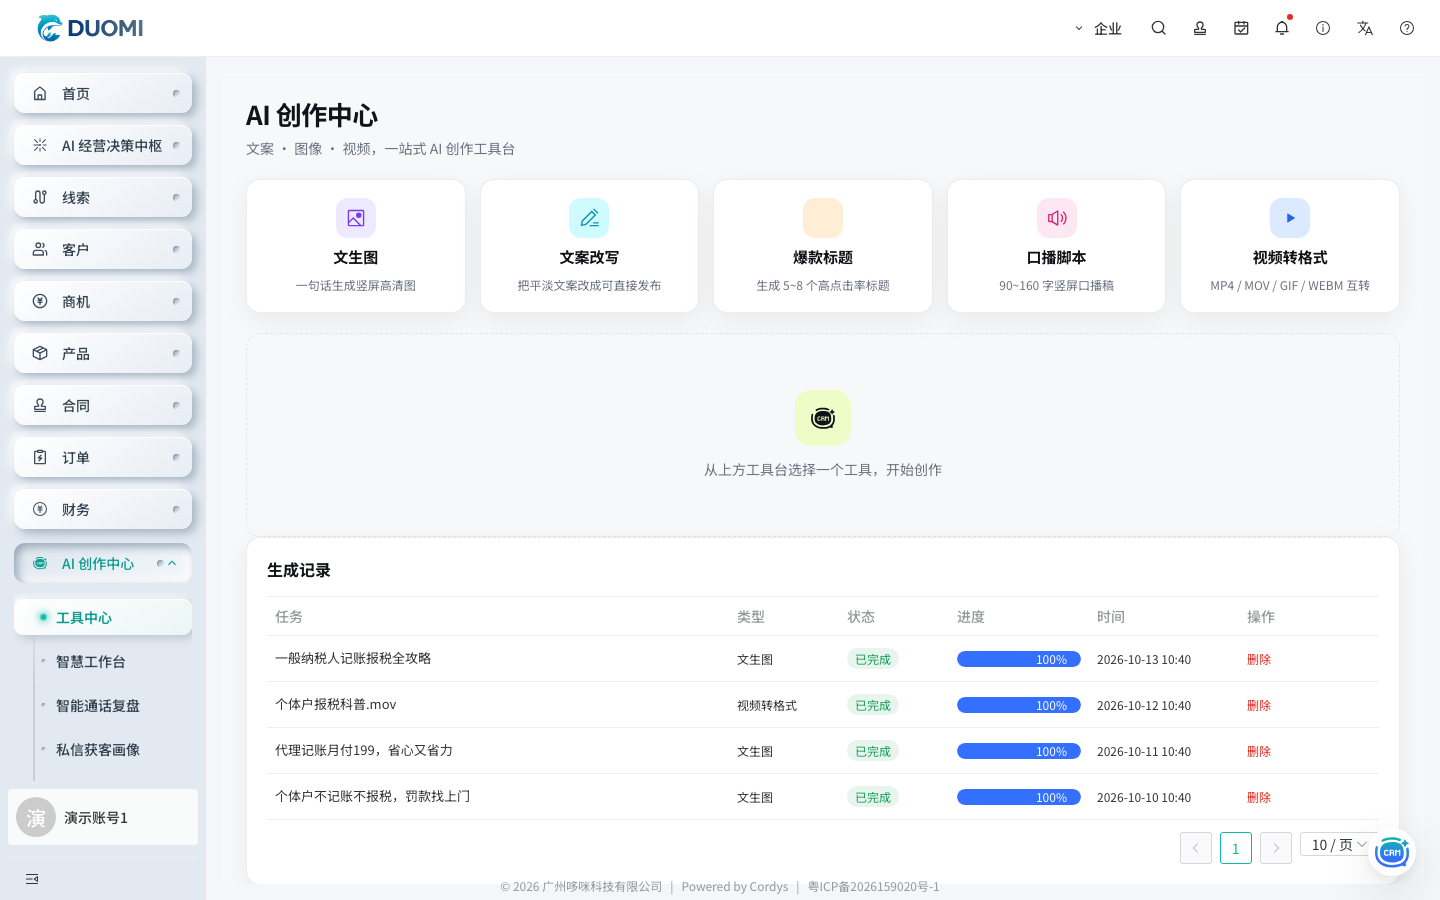Click the notification bell icon
The image size is (1440, 900).
tap(1282, 28)
